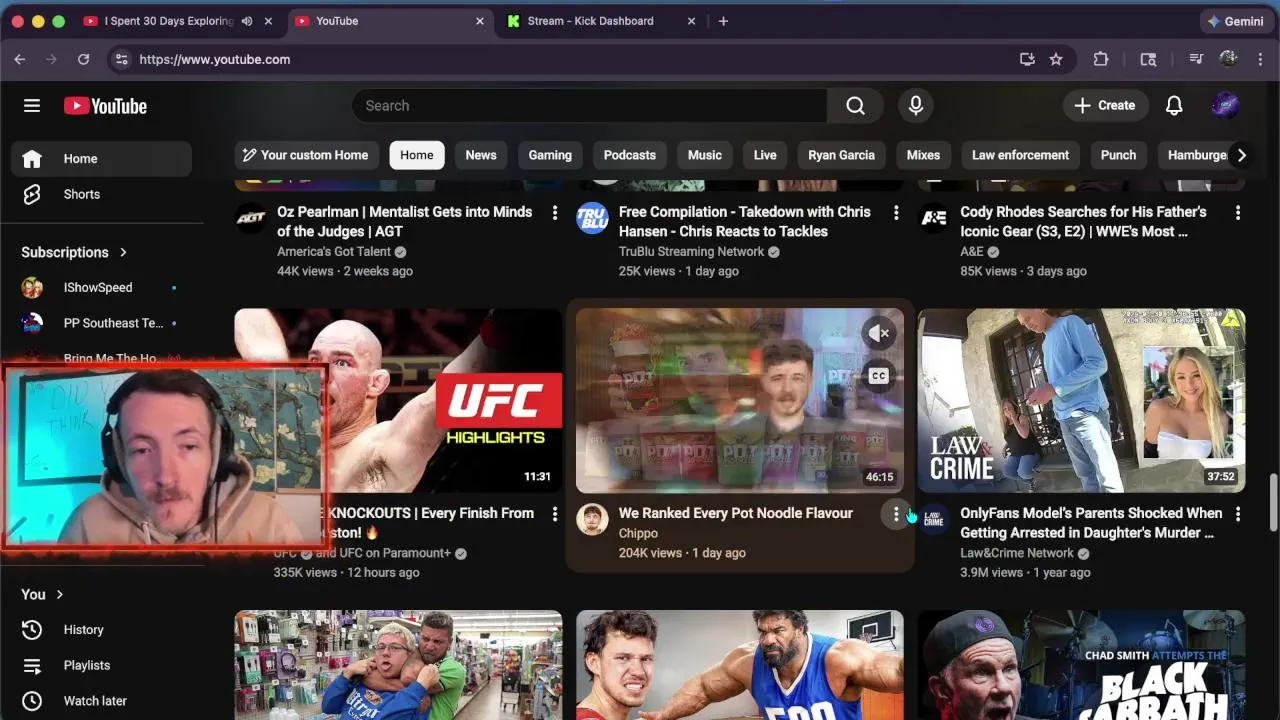Open Gemini in the browser
Screen dimensions: 1280x720
tap(1235, 21)
